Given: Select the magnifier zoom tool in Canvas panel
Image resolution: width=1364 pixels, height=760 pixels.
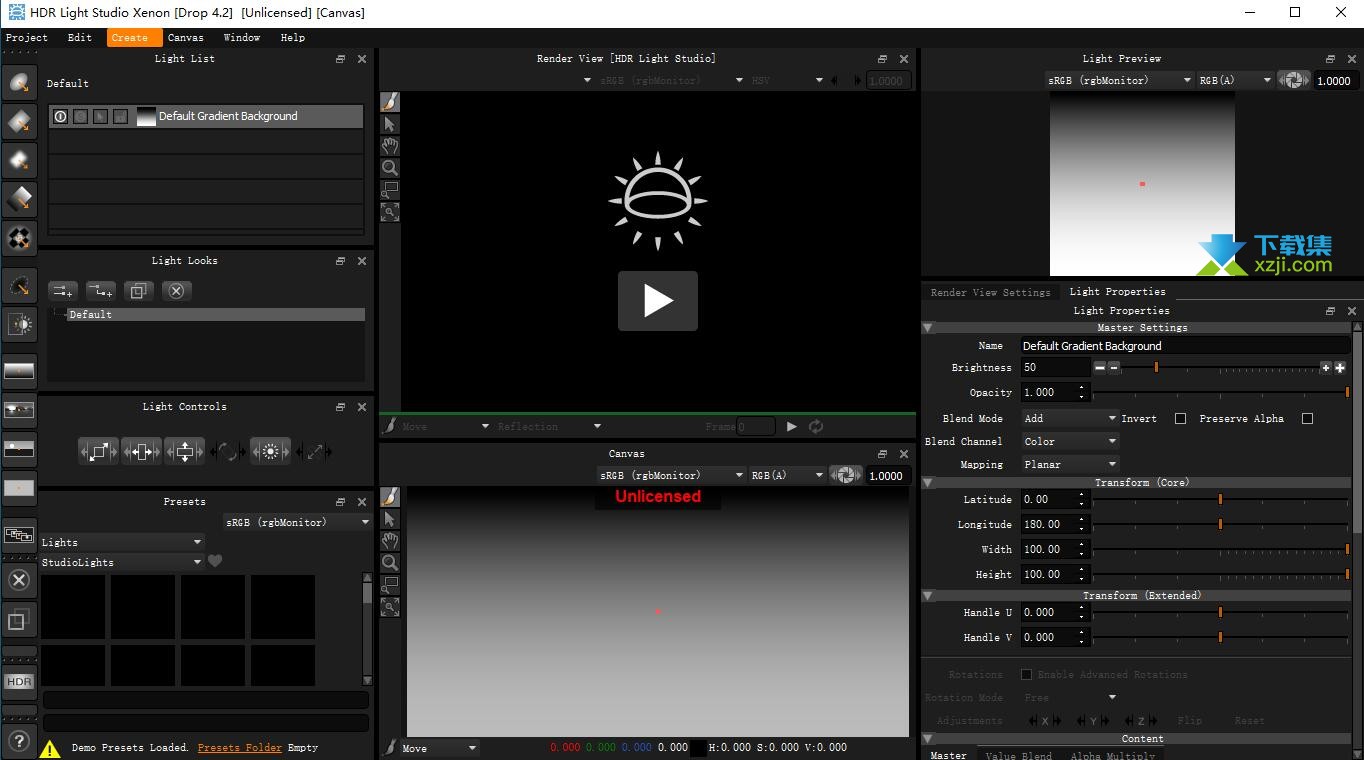Looking at the screenshot, I should pyautogui.click(x=390, y=563).
